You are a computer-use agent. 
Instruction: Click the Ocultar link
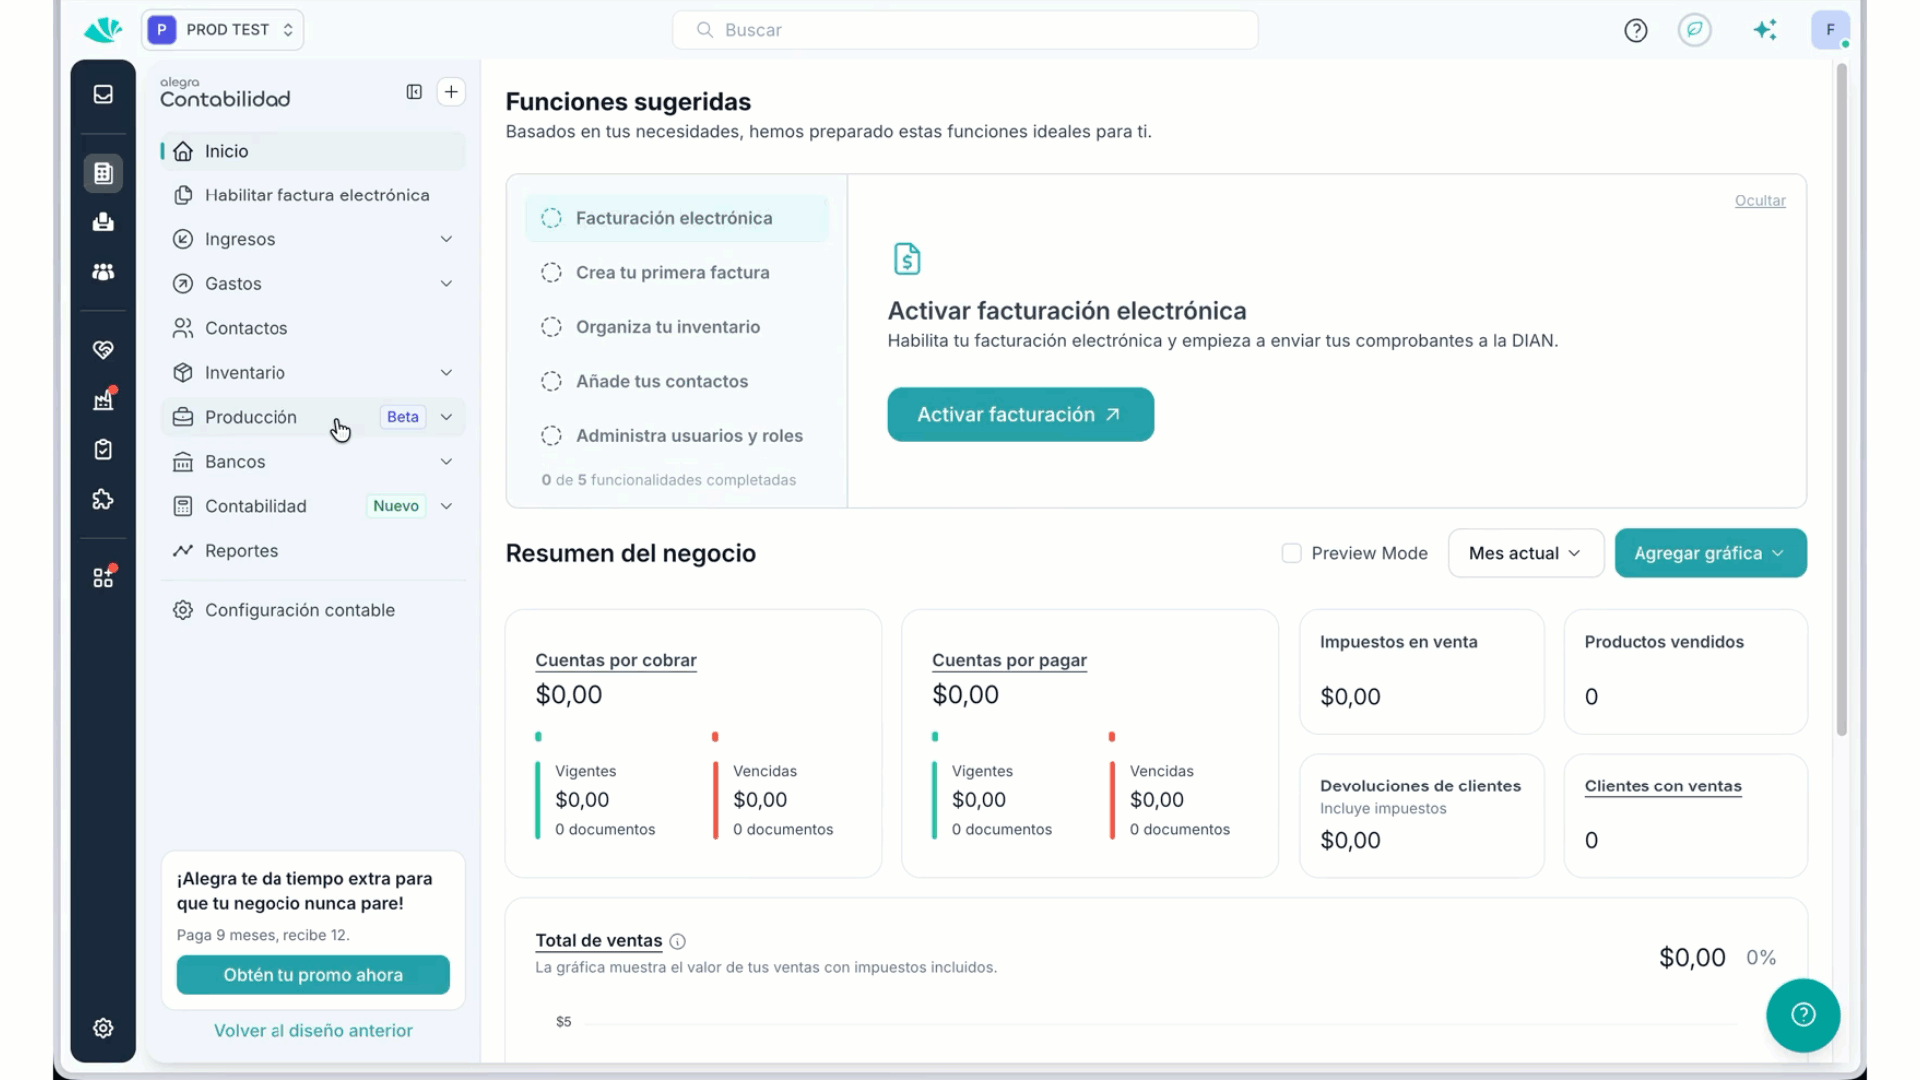[1760, 201]
